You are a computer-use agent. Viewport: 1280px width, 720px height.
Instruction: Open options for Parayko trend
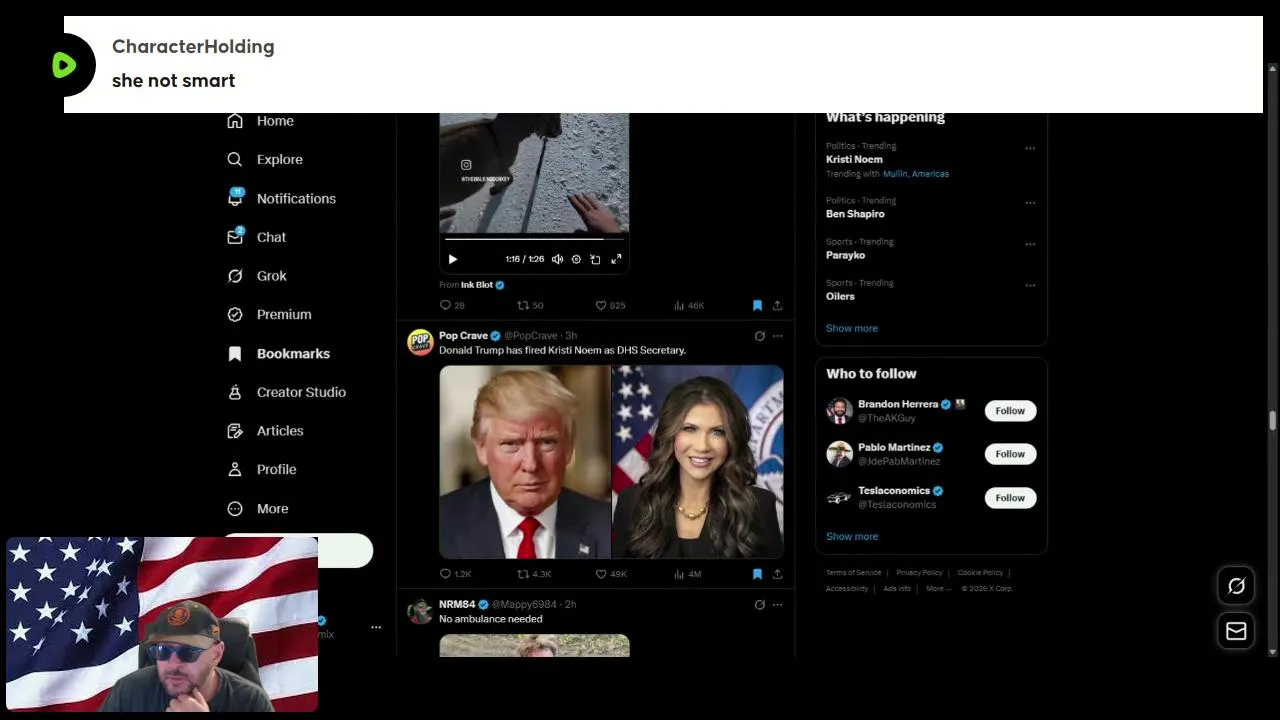coord(1030,244)
